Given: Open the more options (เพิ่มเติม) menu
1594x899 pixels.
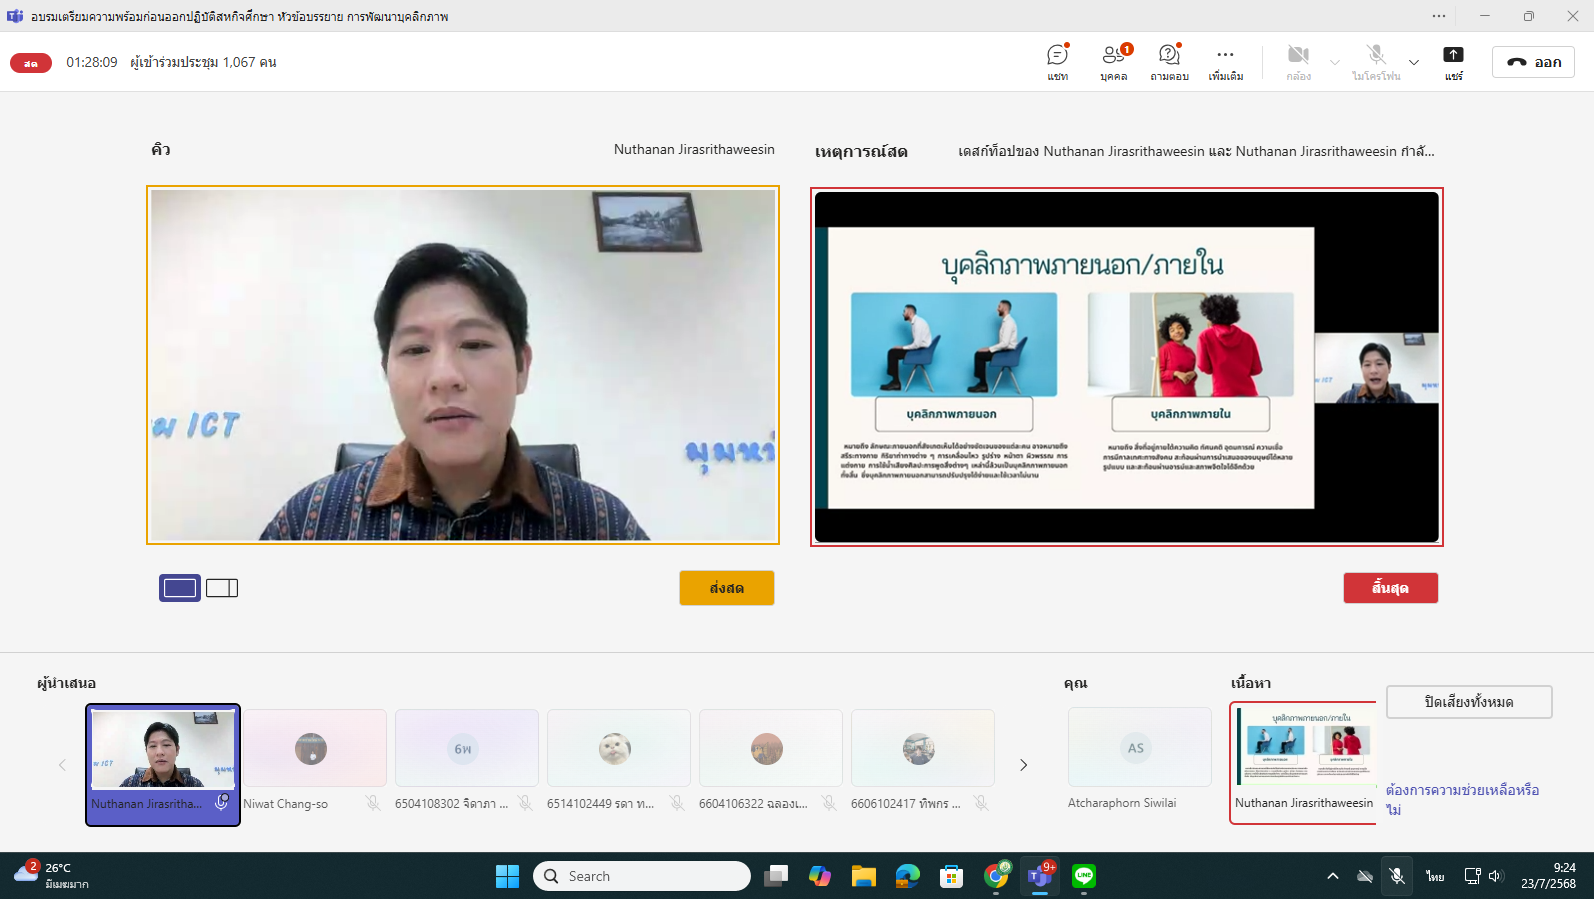Looking at the screenshot, I should (x=1225, y=61).
